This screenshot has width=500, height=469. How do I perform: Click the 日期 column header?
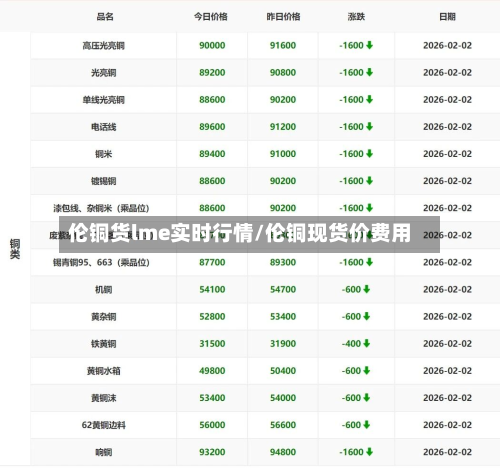click(x=447, y=16)
